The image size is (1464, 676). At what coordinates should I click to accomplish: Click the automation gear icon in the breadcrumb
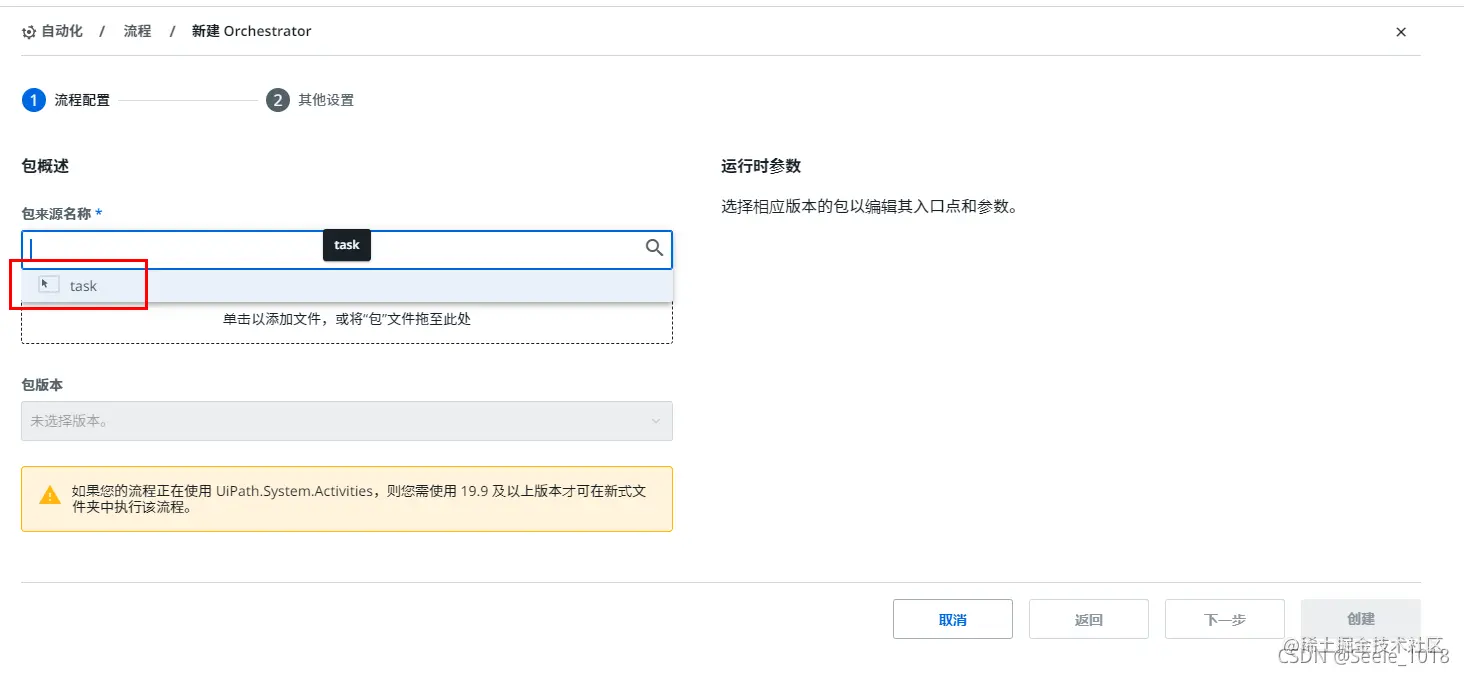click(28, 31)
